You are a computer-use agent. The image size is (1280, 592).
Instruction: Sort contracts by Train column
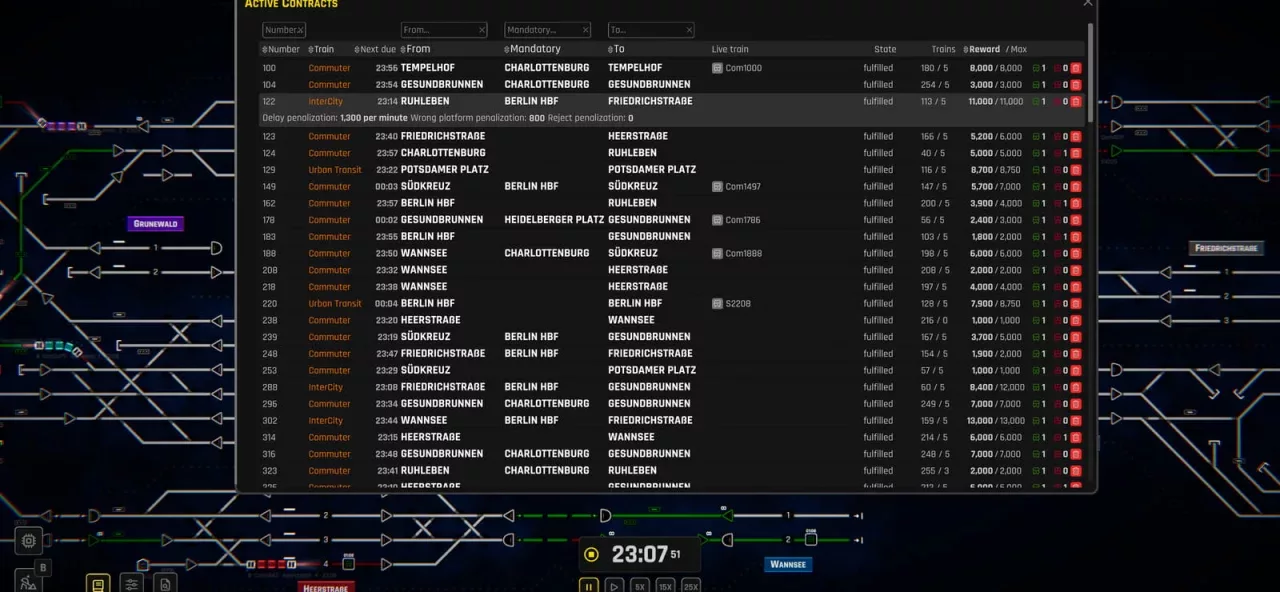point(321,49)
